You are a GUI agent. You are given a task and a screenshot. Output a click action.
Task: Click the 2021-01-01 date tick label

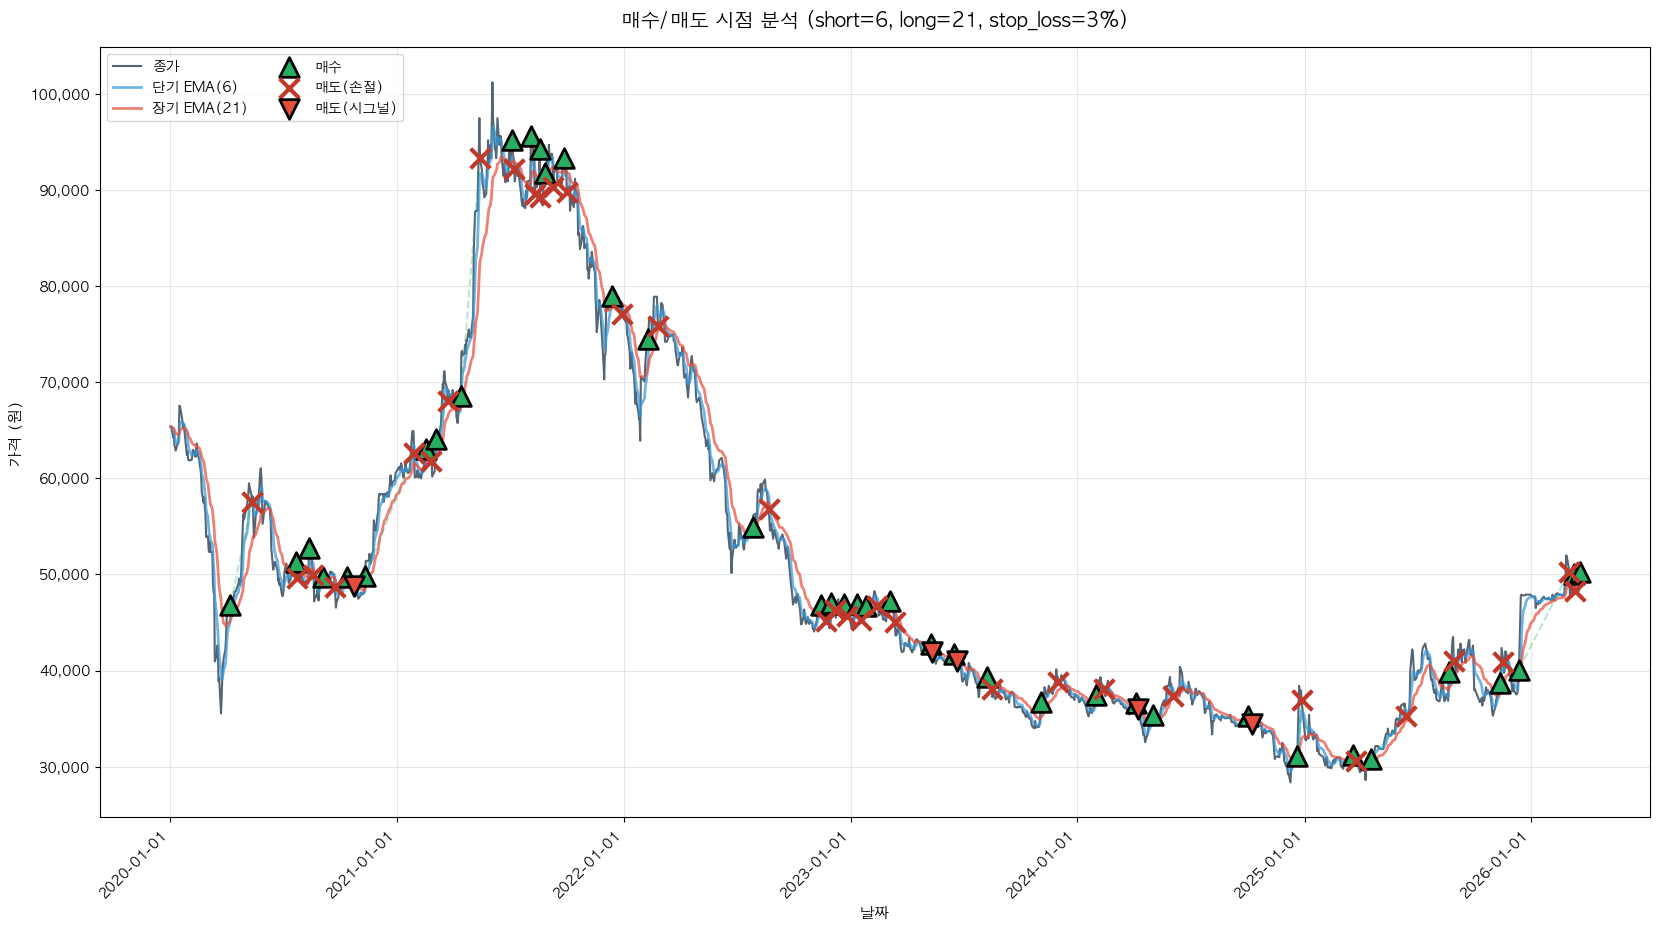(360, 866)
